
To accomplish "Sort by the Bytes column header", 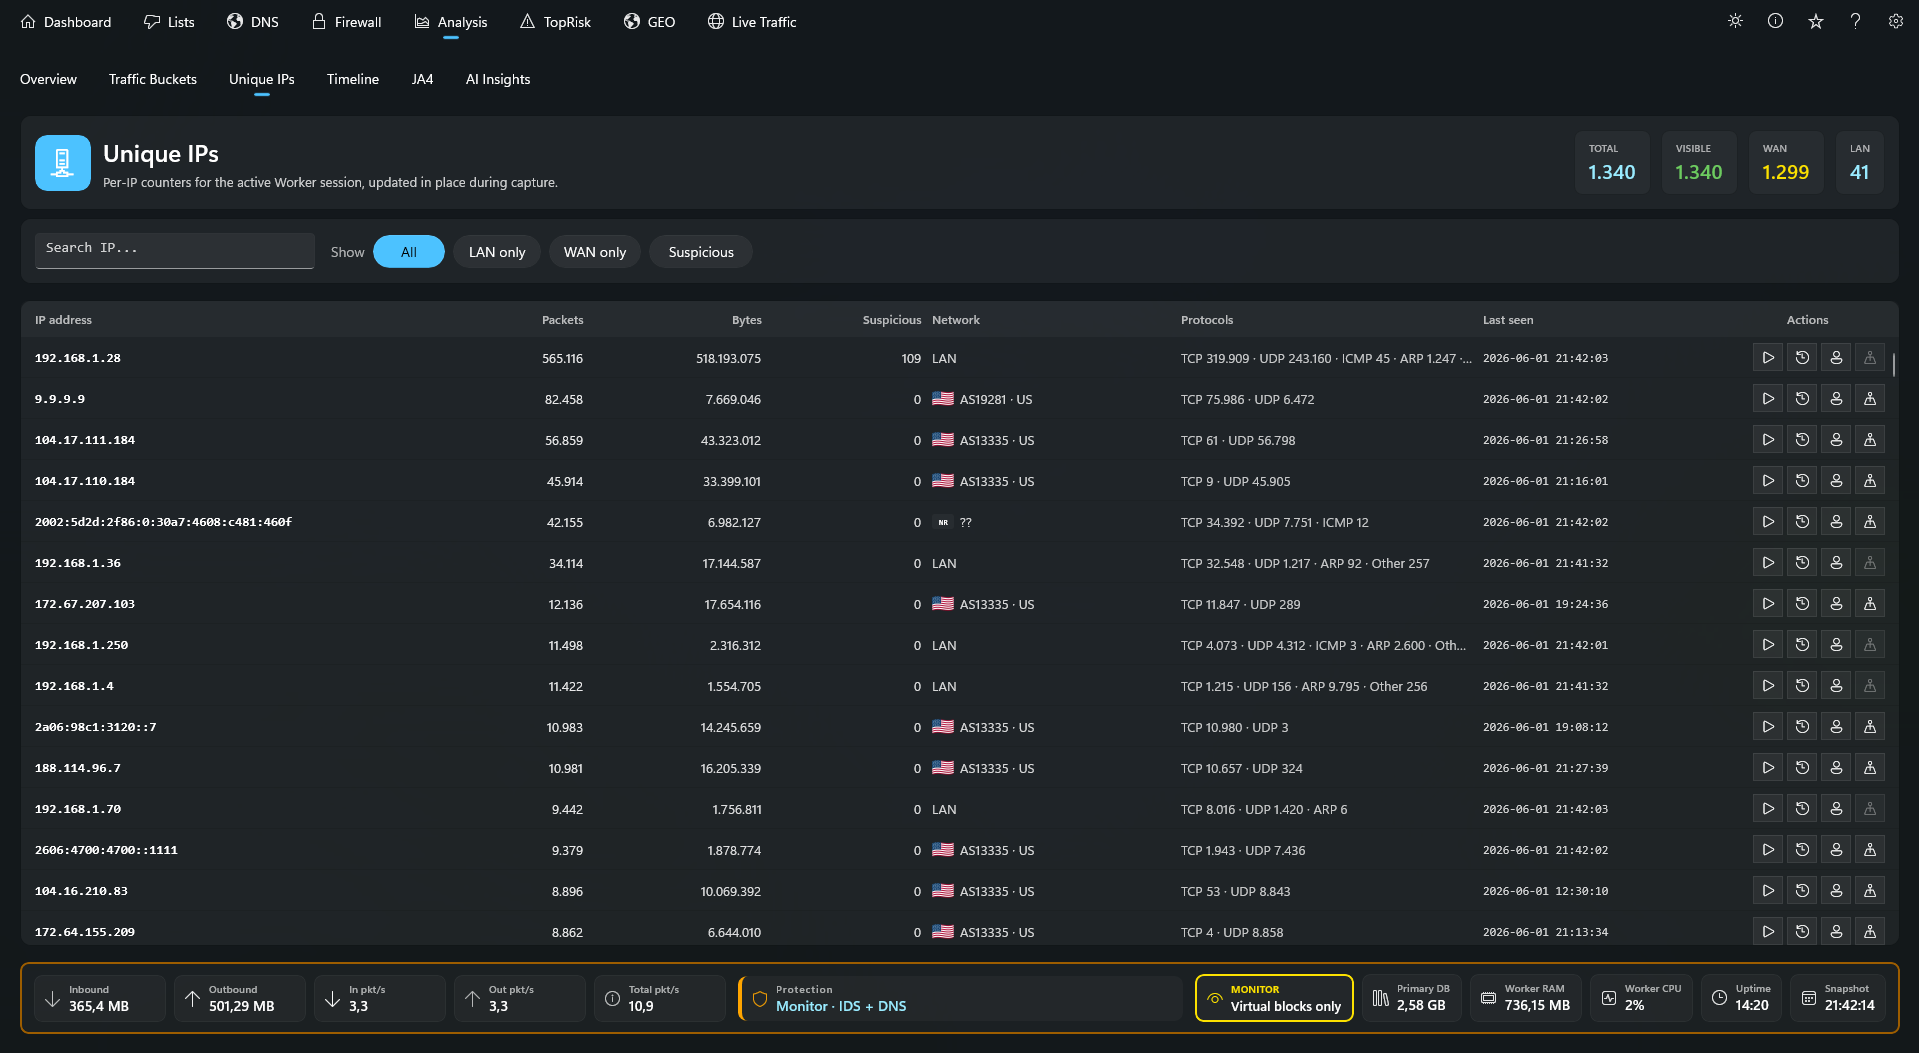I will 746,320.
